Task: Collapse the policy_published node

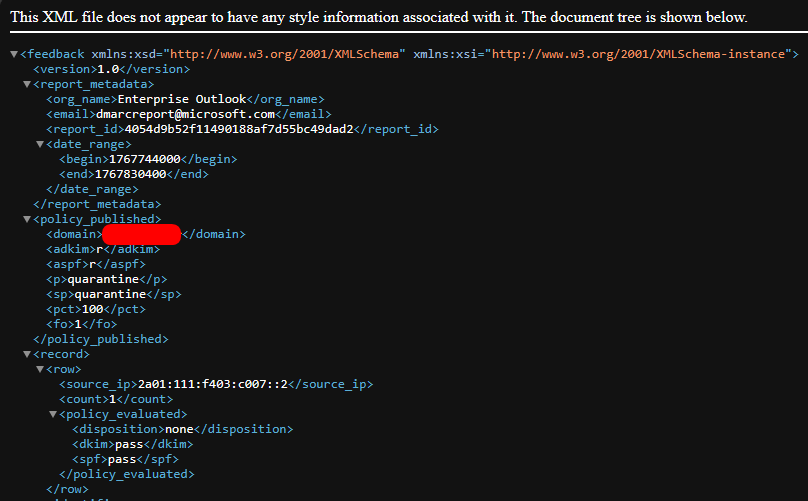Action: (x=27, y=219)
